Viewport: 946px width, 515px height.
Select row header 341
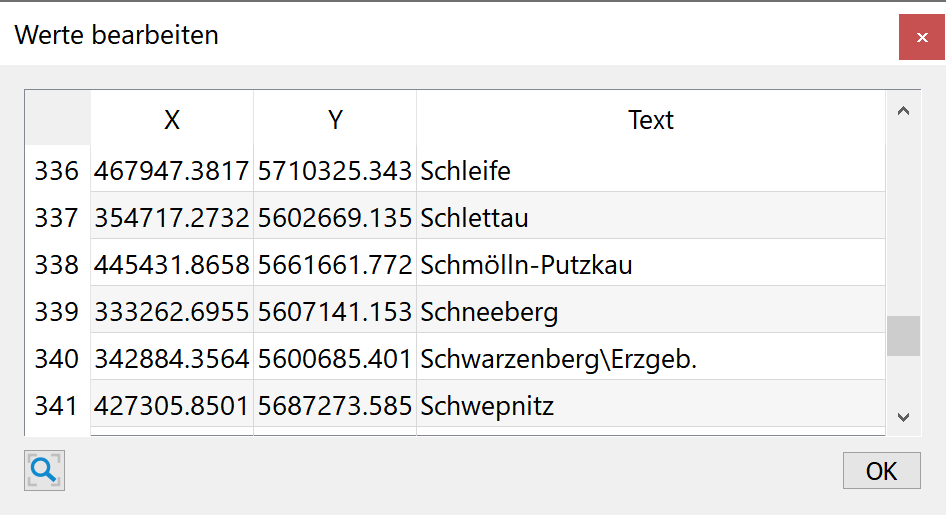58,406
